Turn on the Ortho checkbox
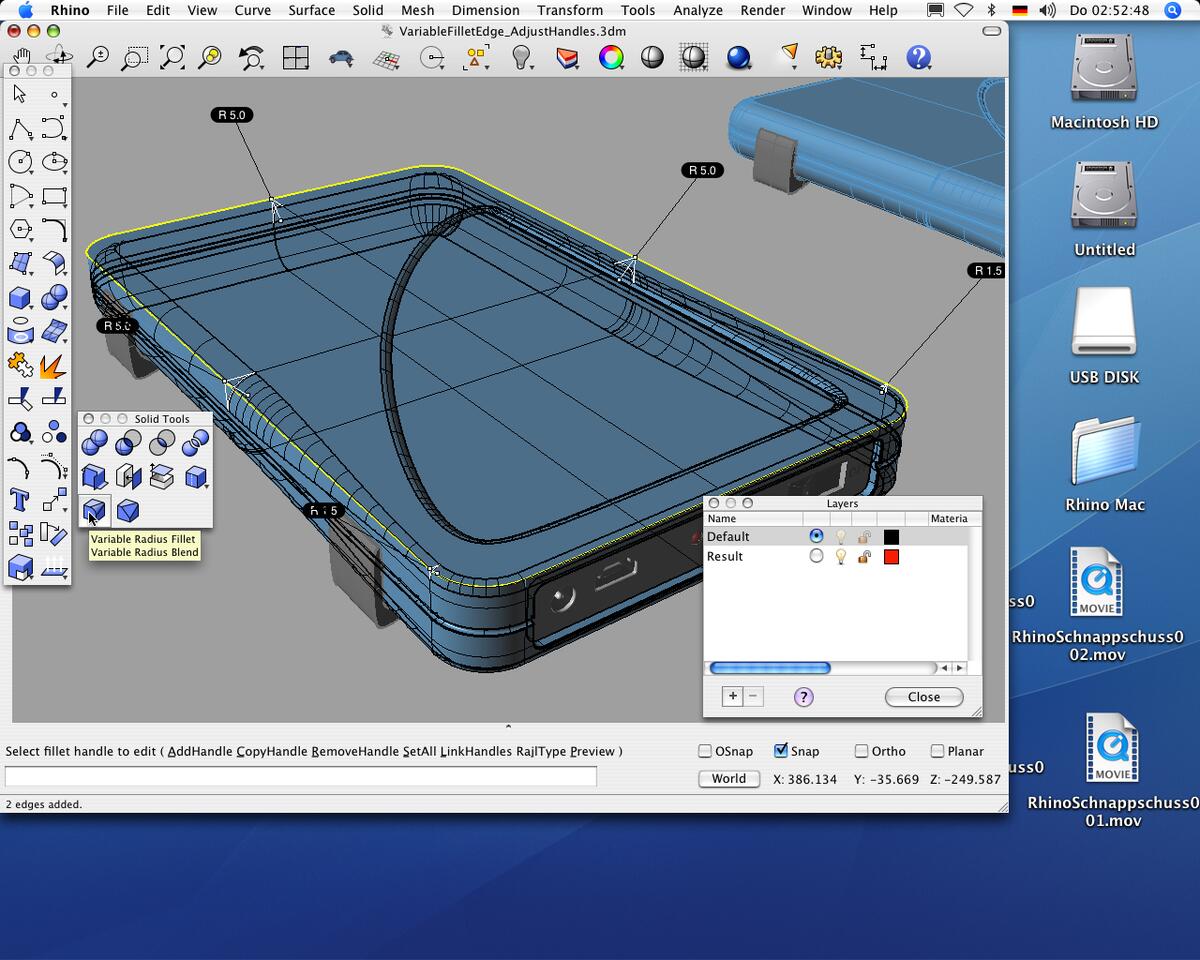 861,751
